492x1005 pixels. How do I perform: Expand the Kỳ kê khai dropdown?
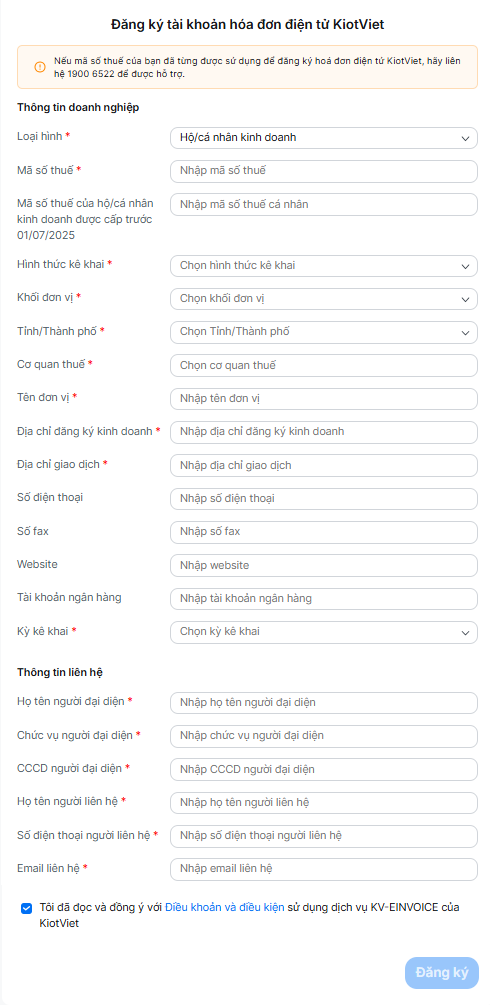pos(324,633)
